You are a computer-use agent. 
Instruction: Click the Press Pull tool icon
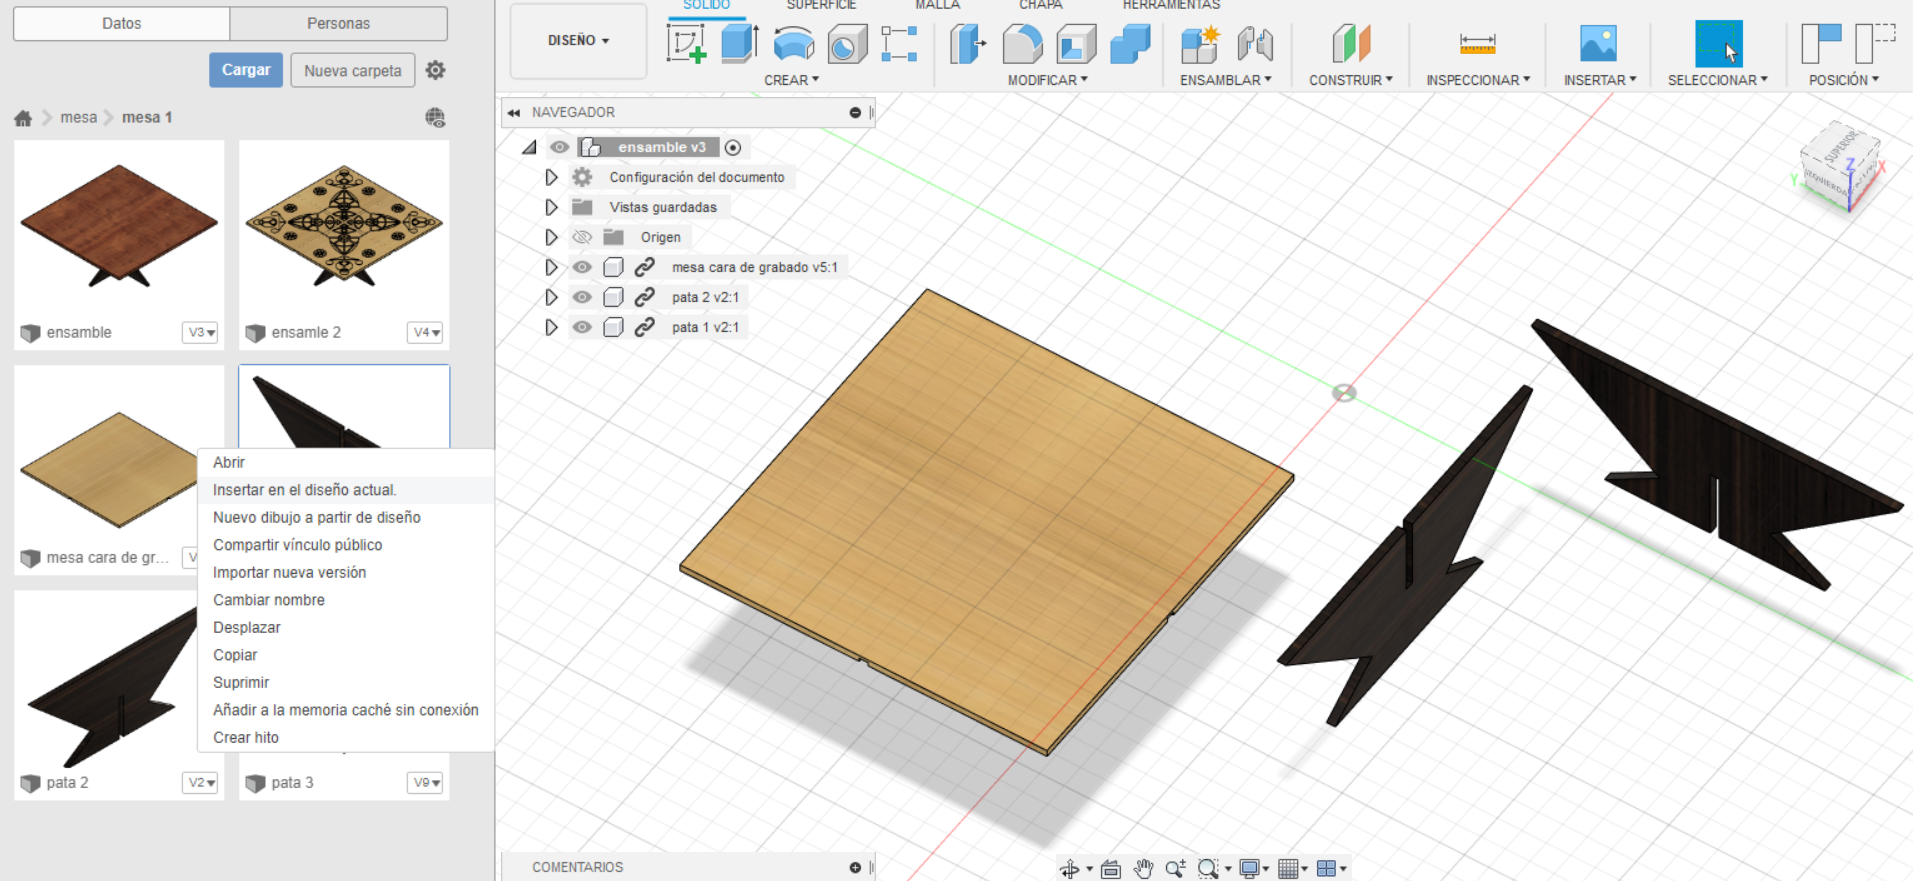tap(967, 44)
